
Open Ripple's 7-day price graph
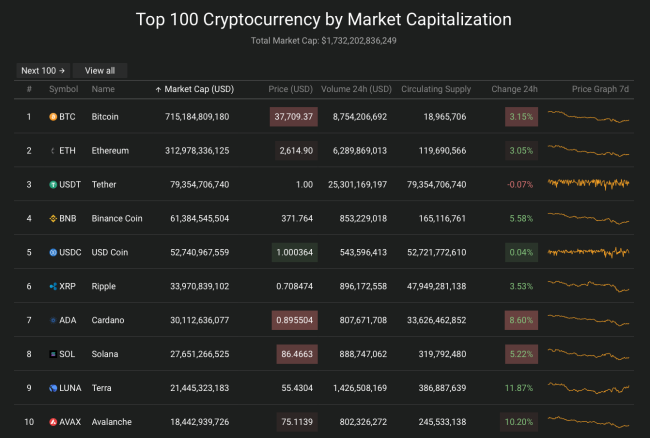[x=588, y=286]
